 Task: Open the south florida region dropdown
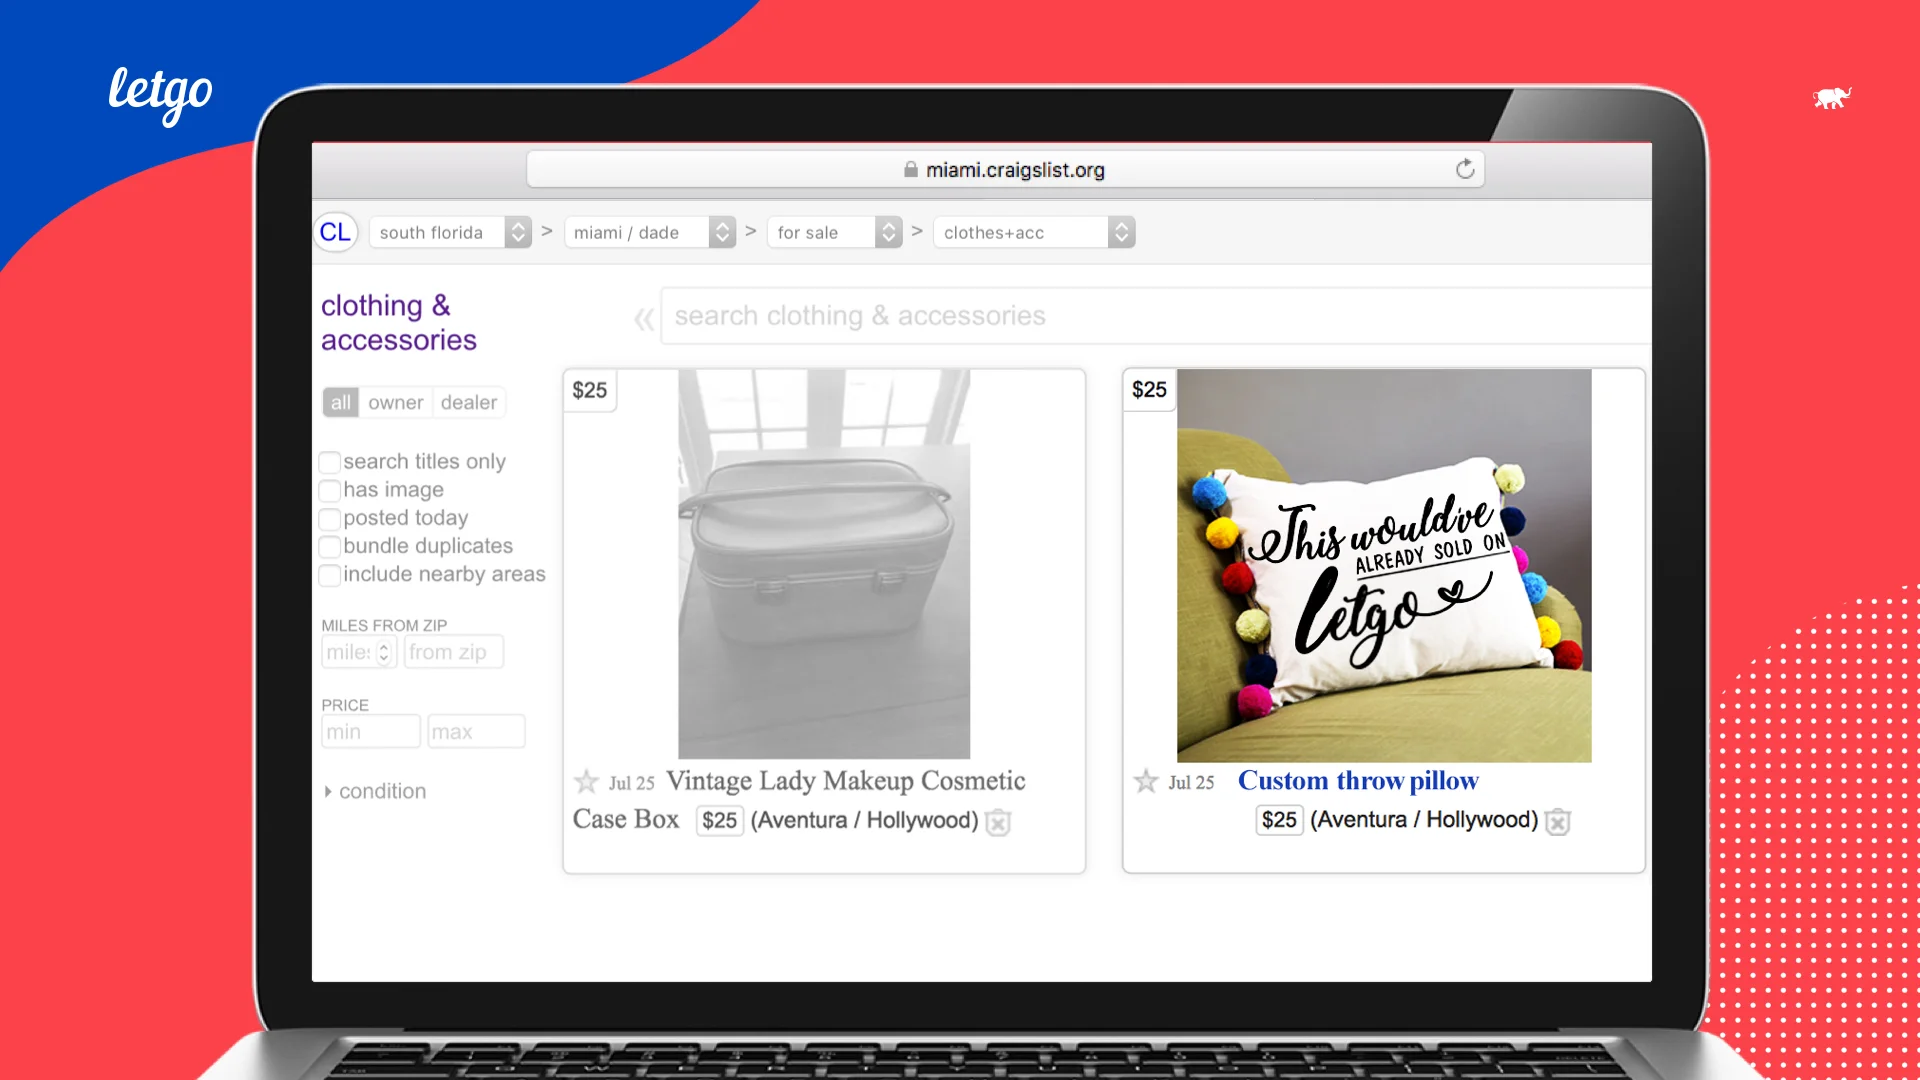(x=450, y=232)
